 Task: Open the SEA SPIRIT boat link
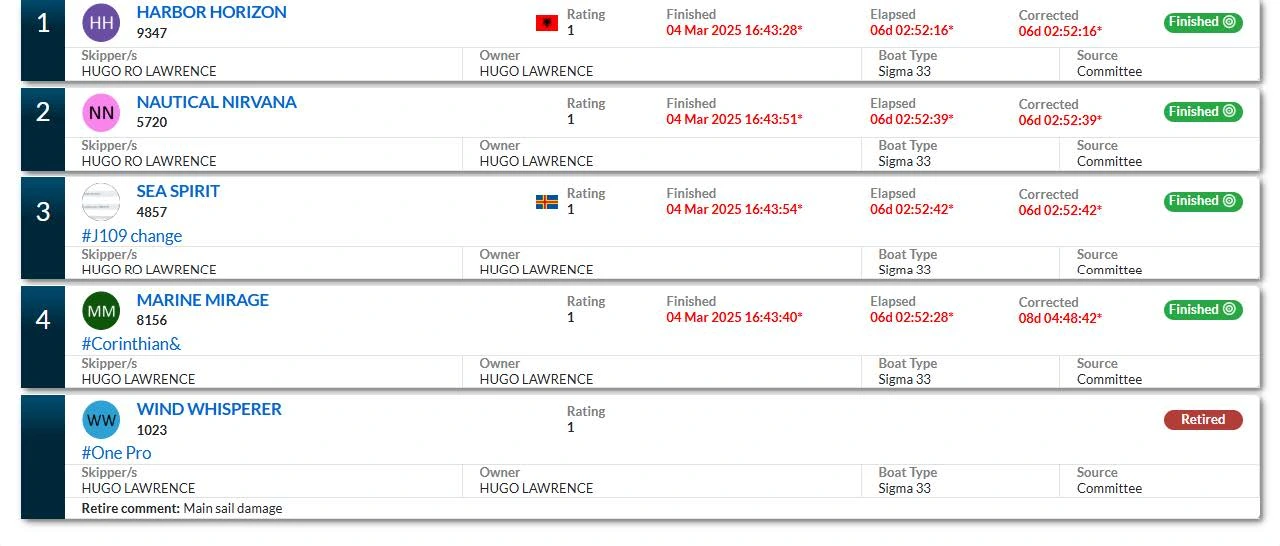pyautogui.click(x=178, y=191)
